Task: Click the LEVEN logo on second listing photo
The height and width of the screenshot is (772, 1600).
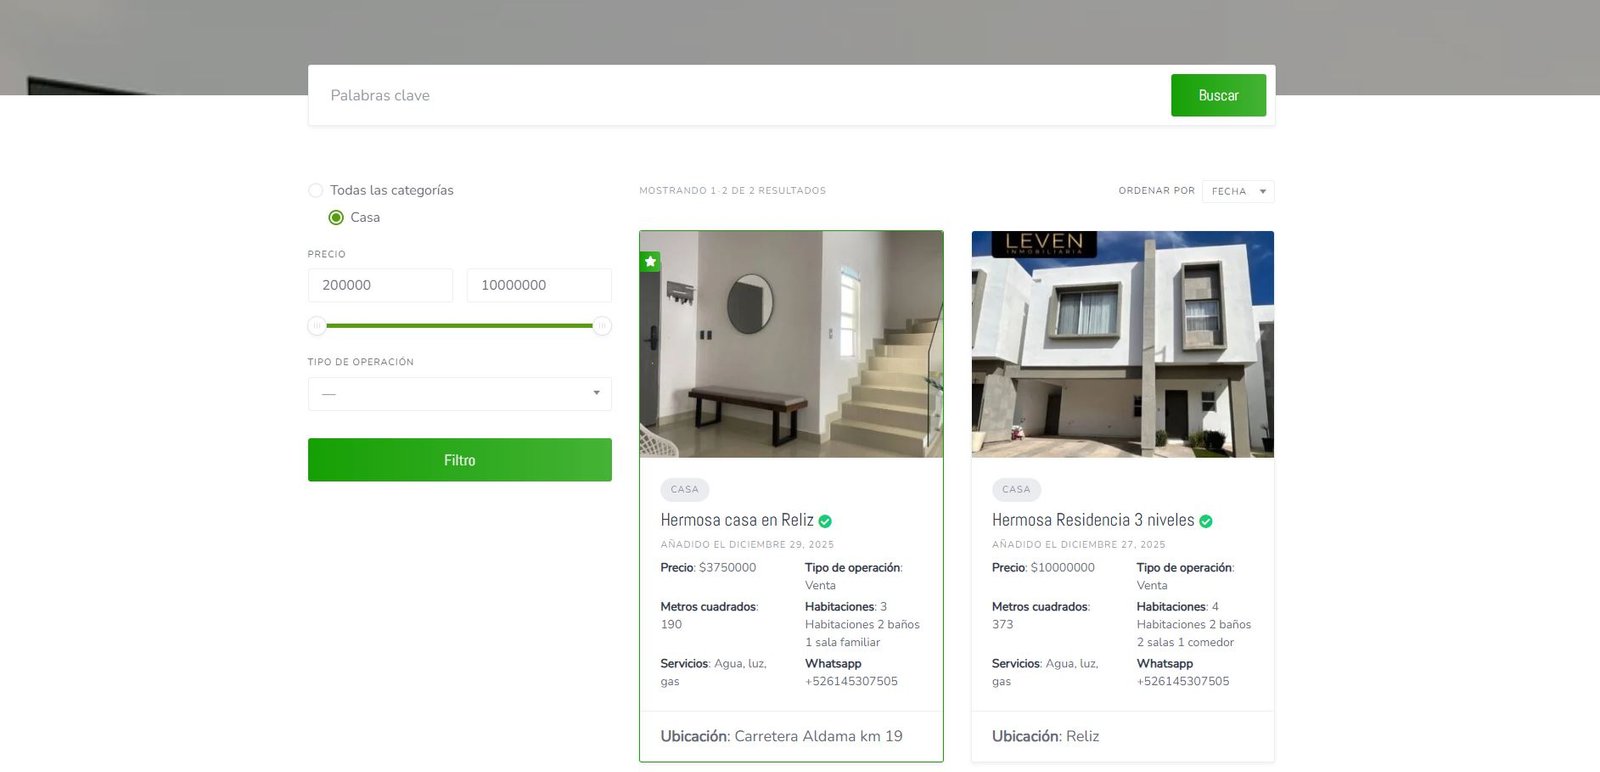Action: (x=1044, y=243)
